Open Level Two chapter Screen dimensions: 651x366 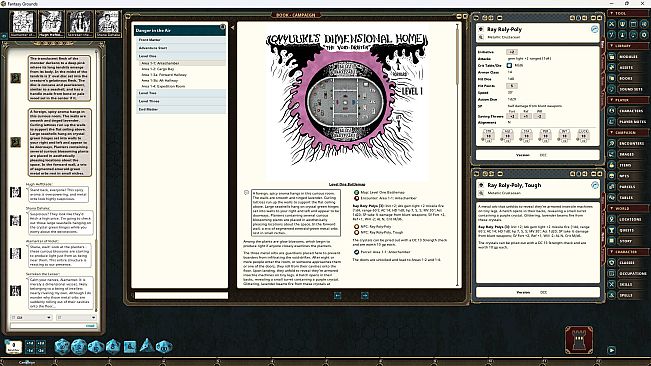tap(181, 93)
